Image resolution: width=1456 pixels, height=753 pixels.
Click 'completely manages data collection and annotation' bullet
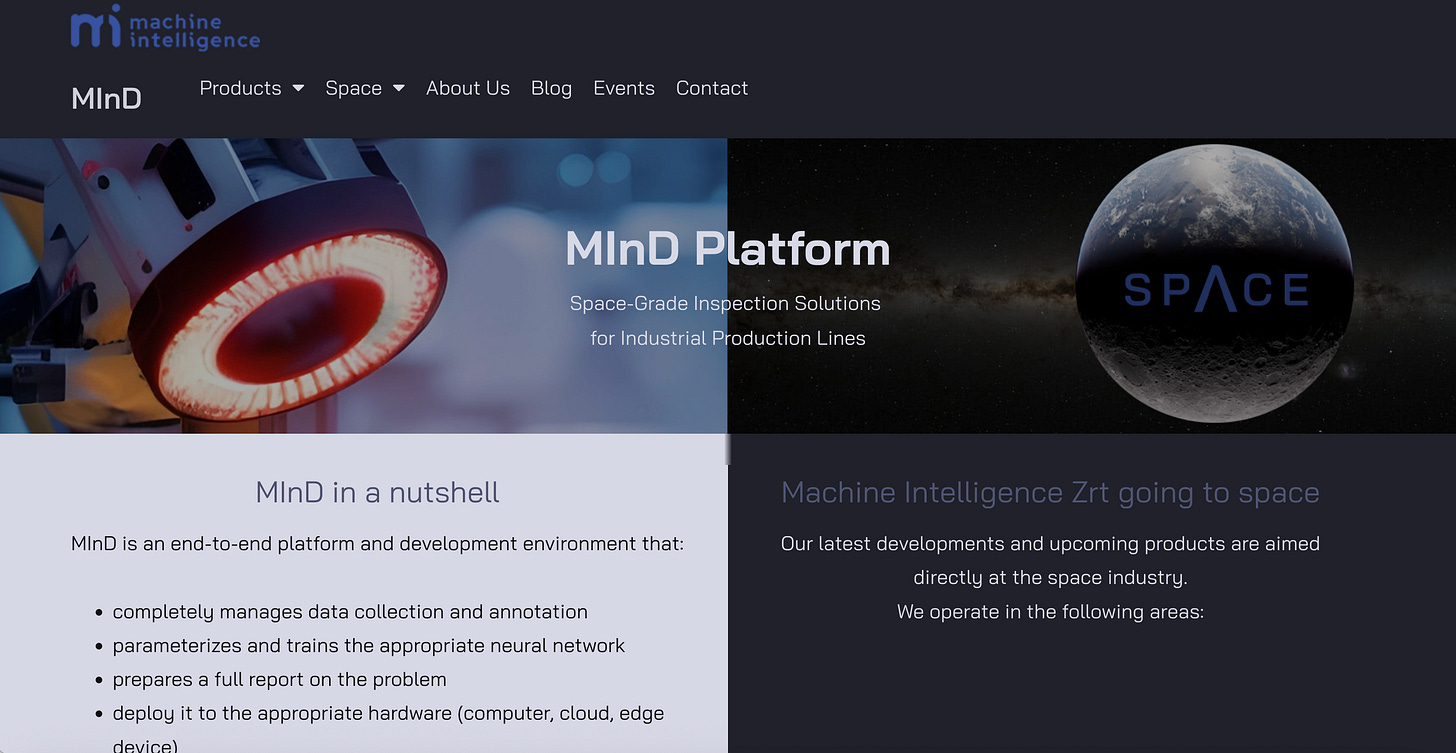coord(350,612)
